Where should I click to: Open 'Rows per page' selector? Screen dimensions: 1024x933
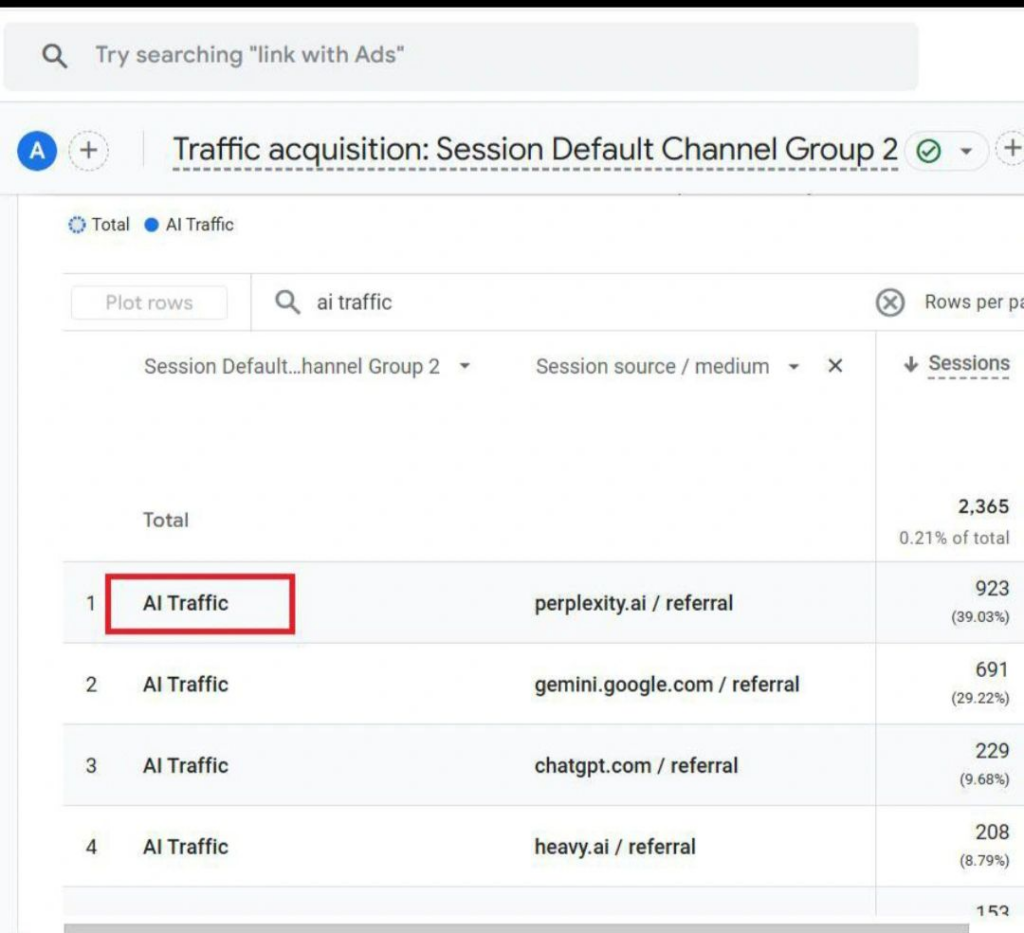pos(974,302)
